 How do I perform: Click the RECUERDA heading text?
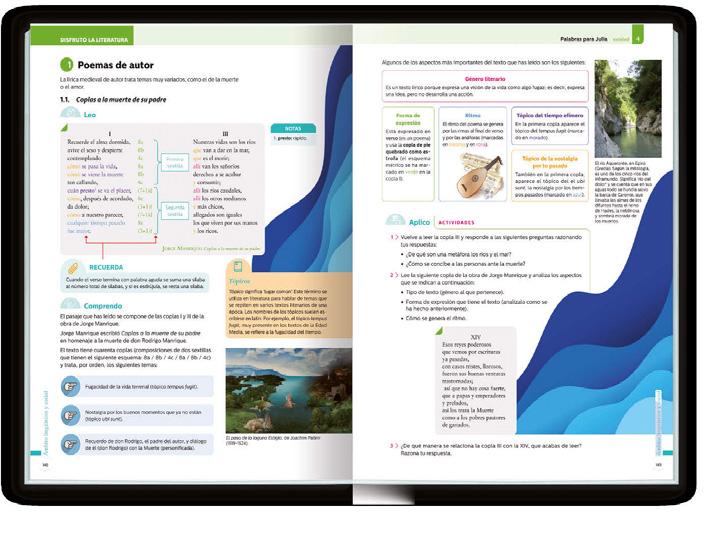pos(106,267)
